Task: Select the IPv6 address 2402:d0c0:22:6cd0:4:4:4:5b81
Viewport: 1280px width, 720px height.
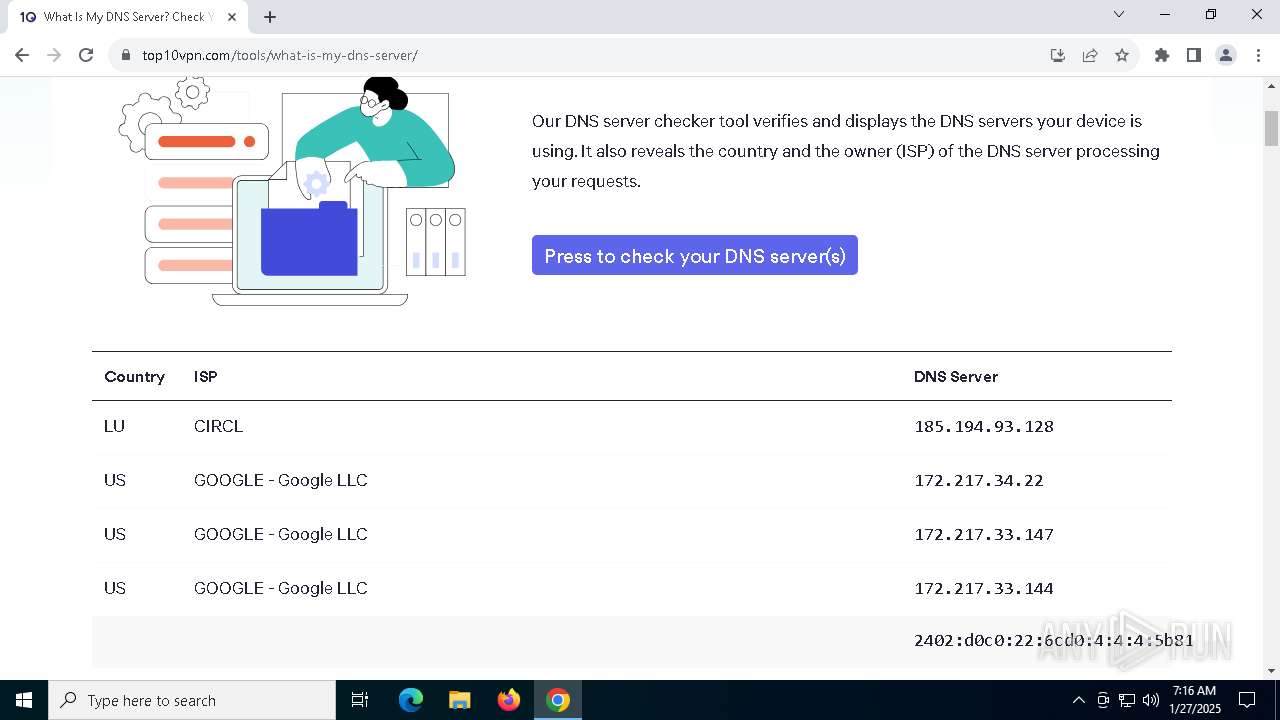Action: click(x=1054, y=640)
